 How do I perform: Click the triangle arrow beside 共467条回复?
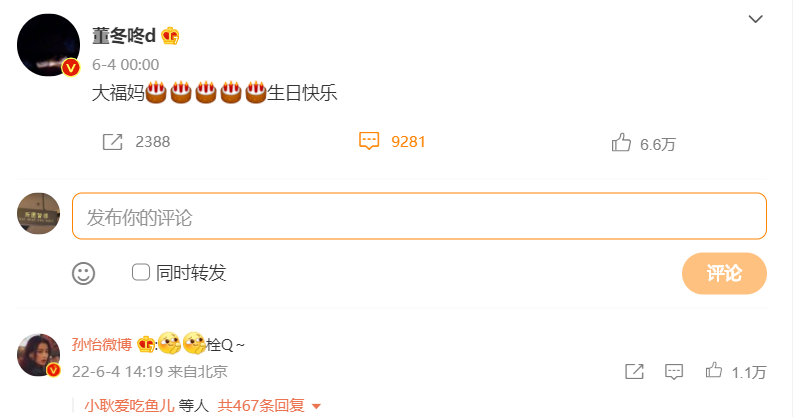point(317,406)
